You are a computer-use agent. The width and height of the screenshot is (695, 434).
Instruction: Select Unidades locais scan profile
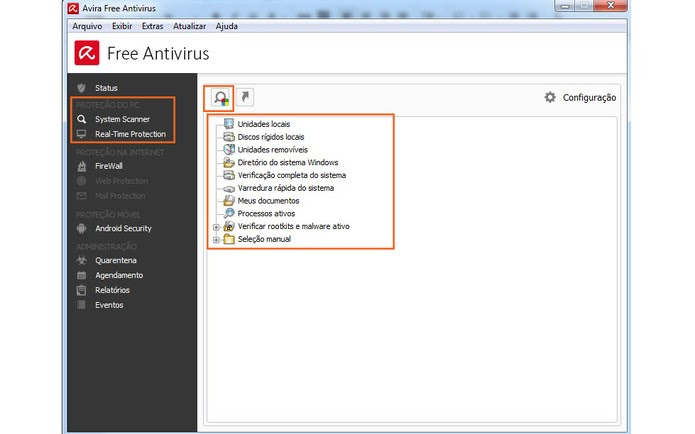click(x=264, y=124)
